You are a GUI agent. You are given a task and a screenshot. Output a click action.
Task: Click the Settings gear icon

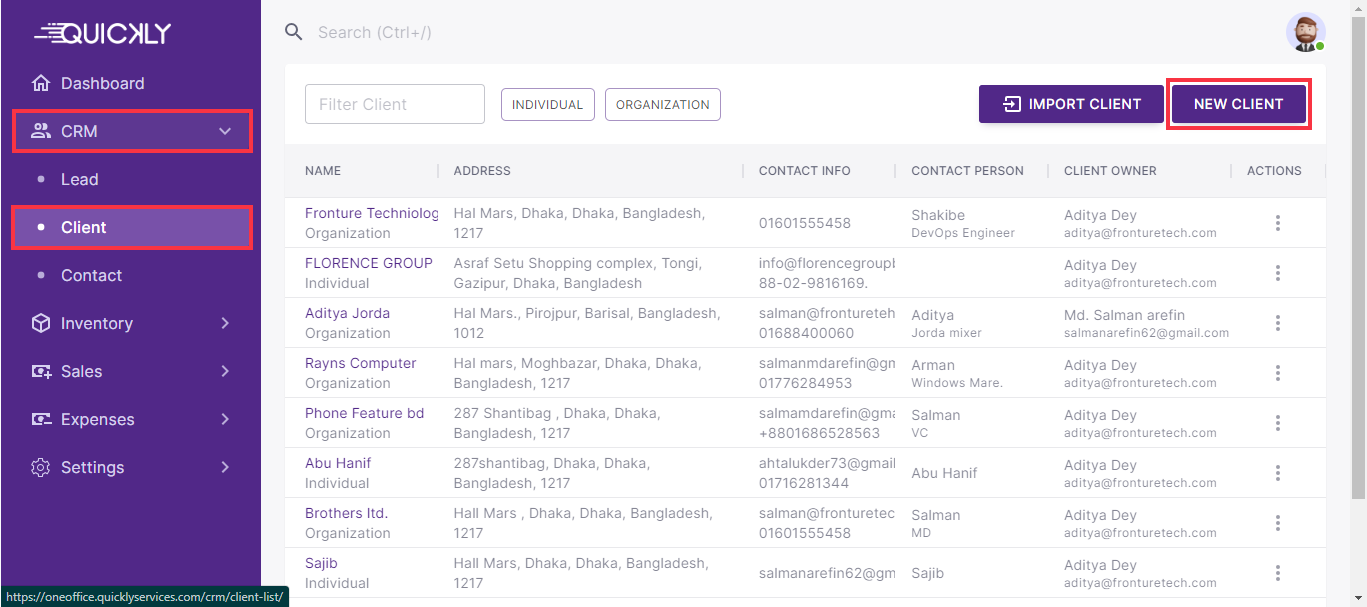click(x=41, y=467)
